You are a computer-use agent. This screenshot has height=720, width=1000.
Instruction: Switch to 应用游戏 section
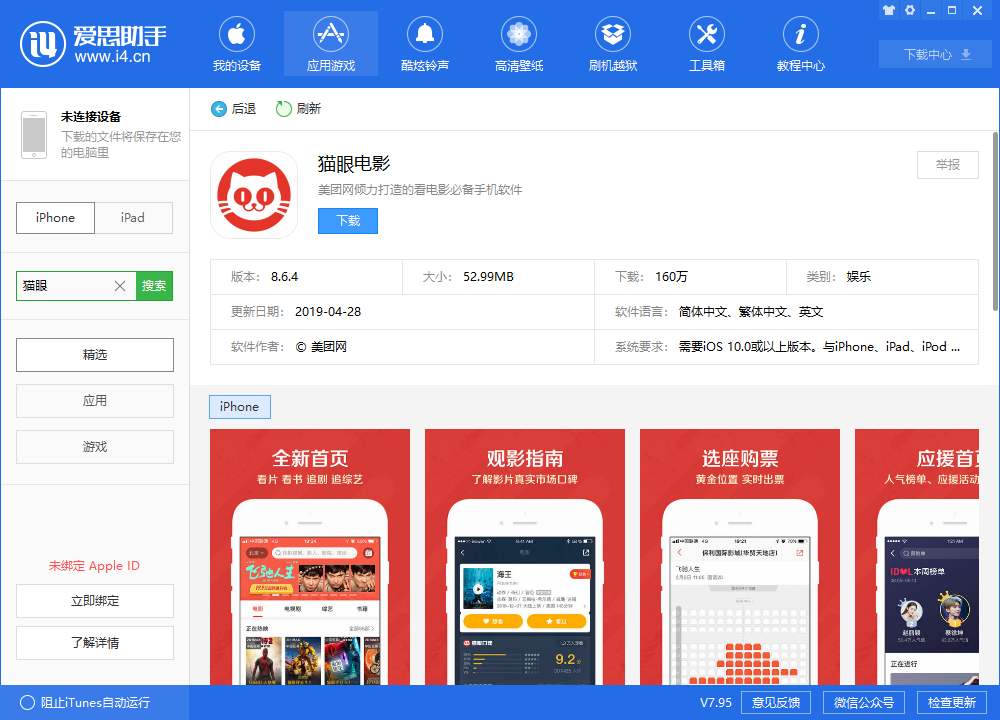point(330,43)
